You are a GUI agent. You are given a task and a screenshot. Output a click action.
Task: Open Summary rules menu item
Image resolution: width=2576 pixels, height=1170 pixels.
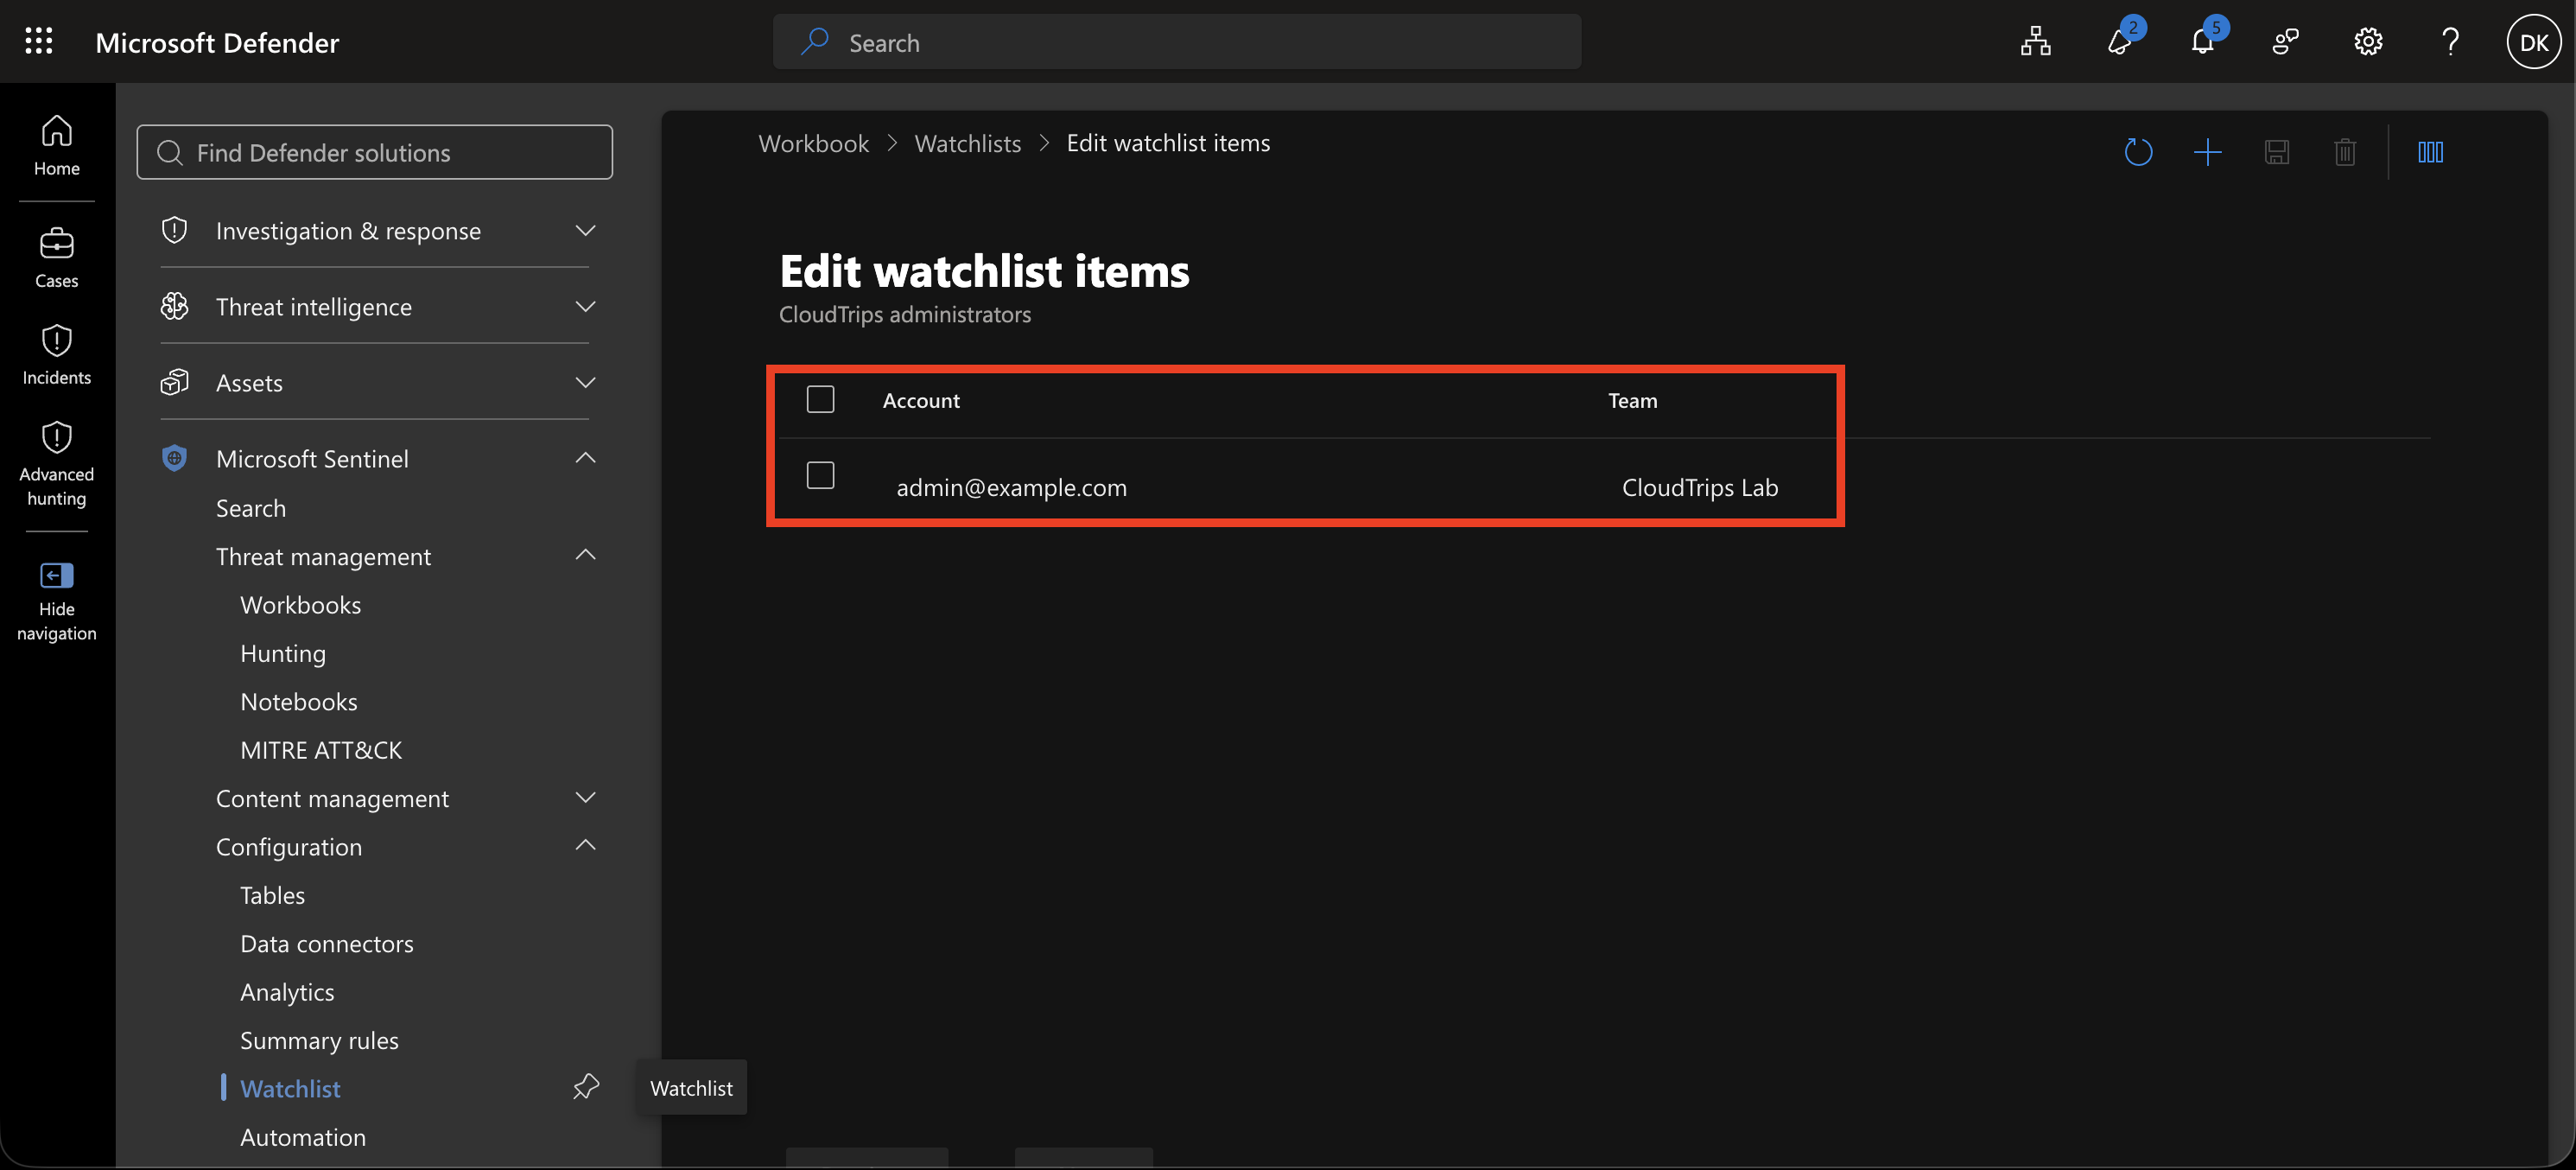(319, 1040)
